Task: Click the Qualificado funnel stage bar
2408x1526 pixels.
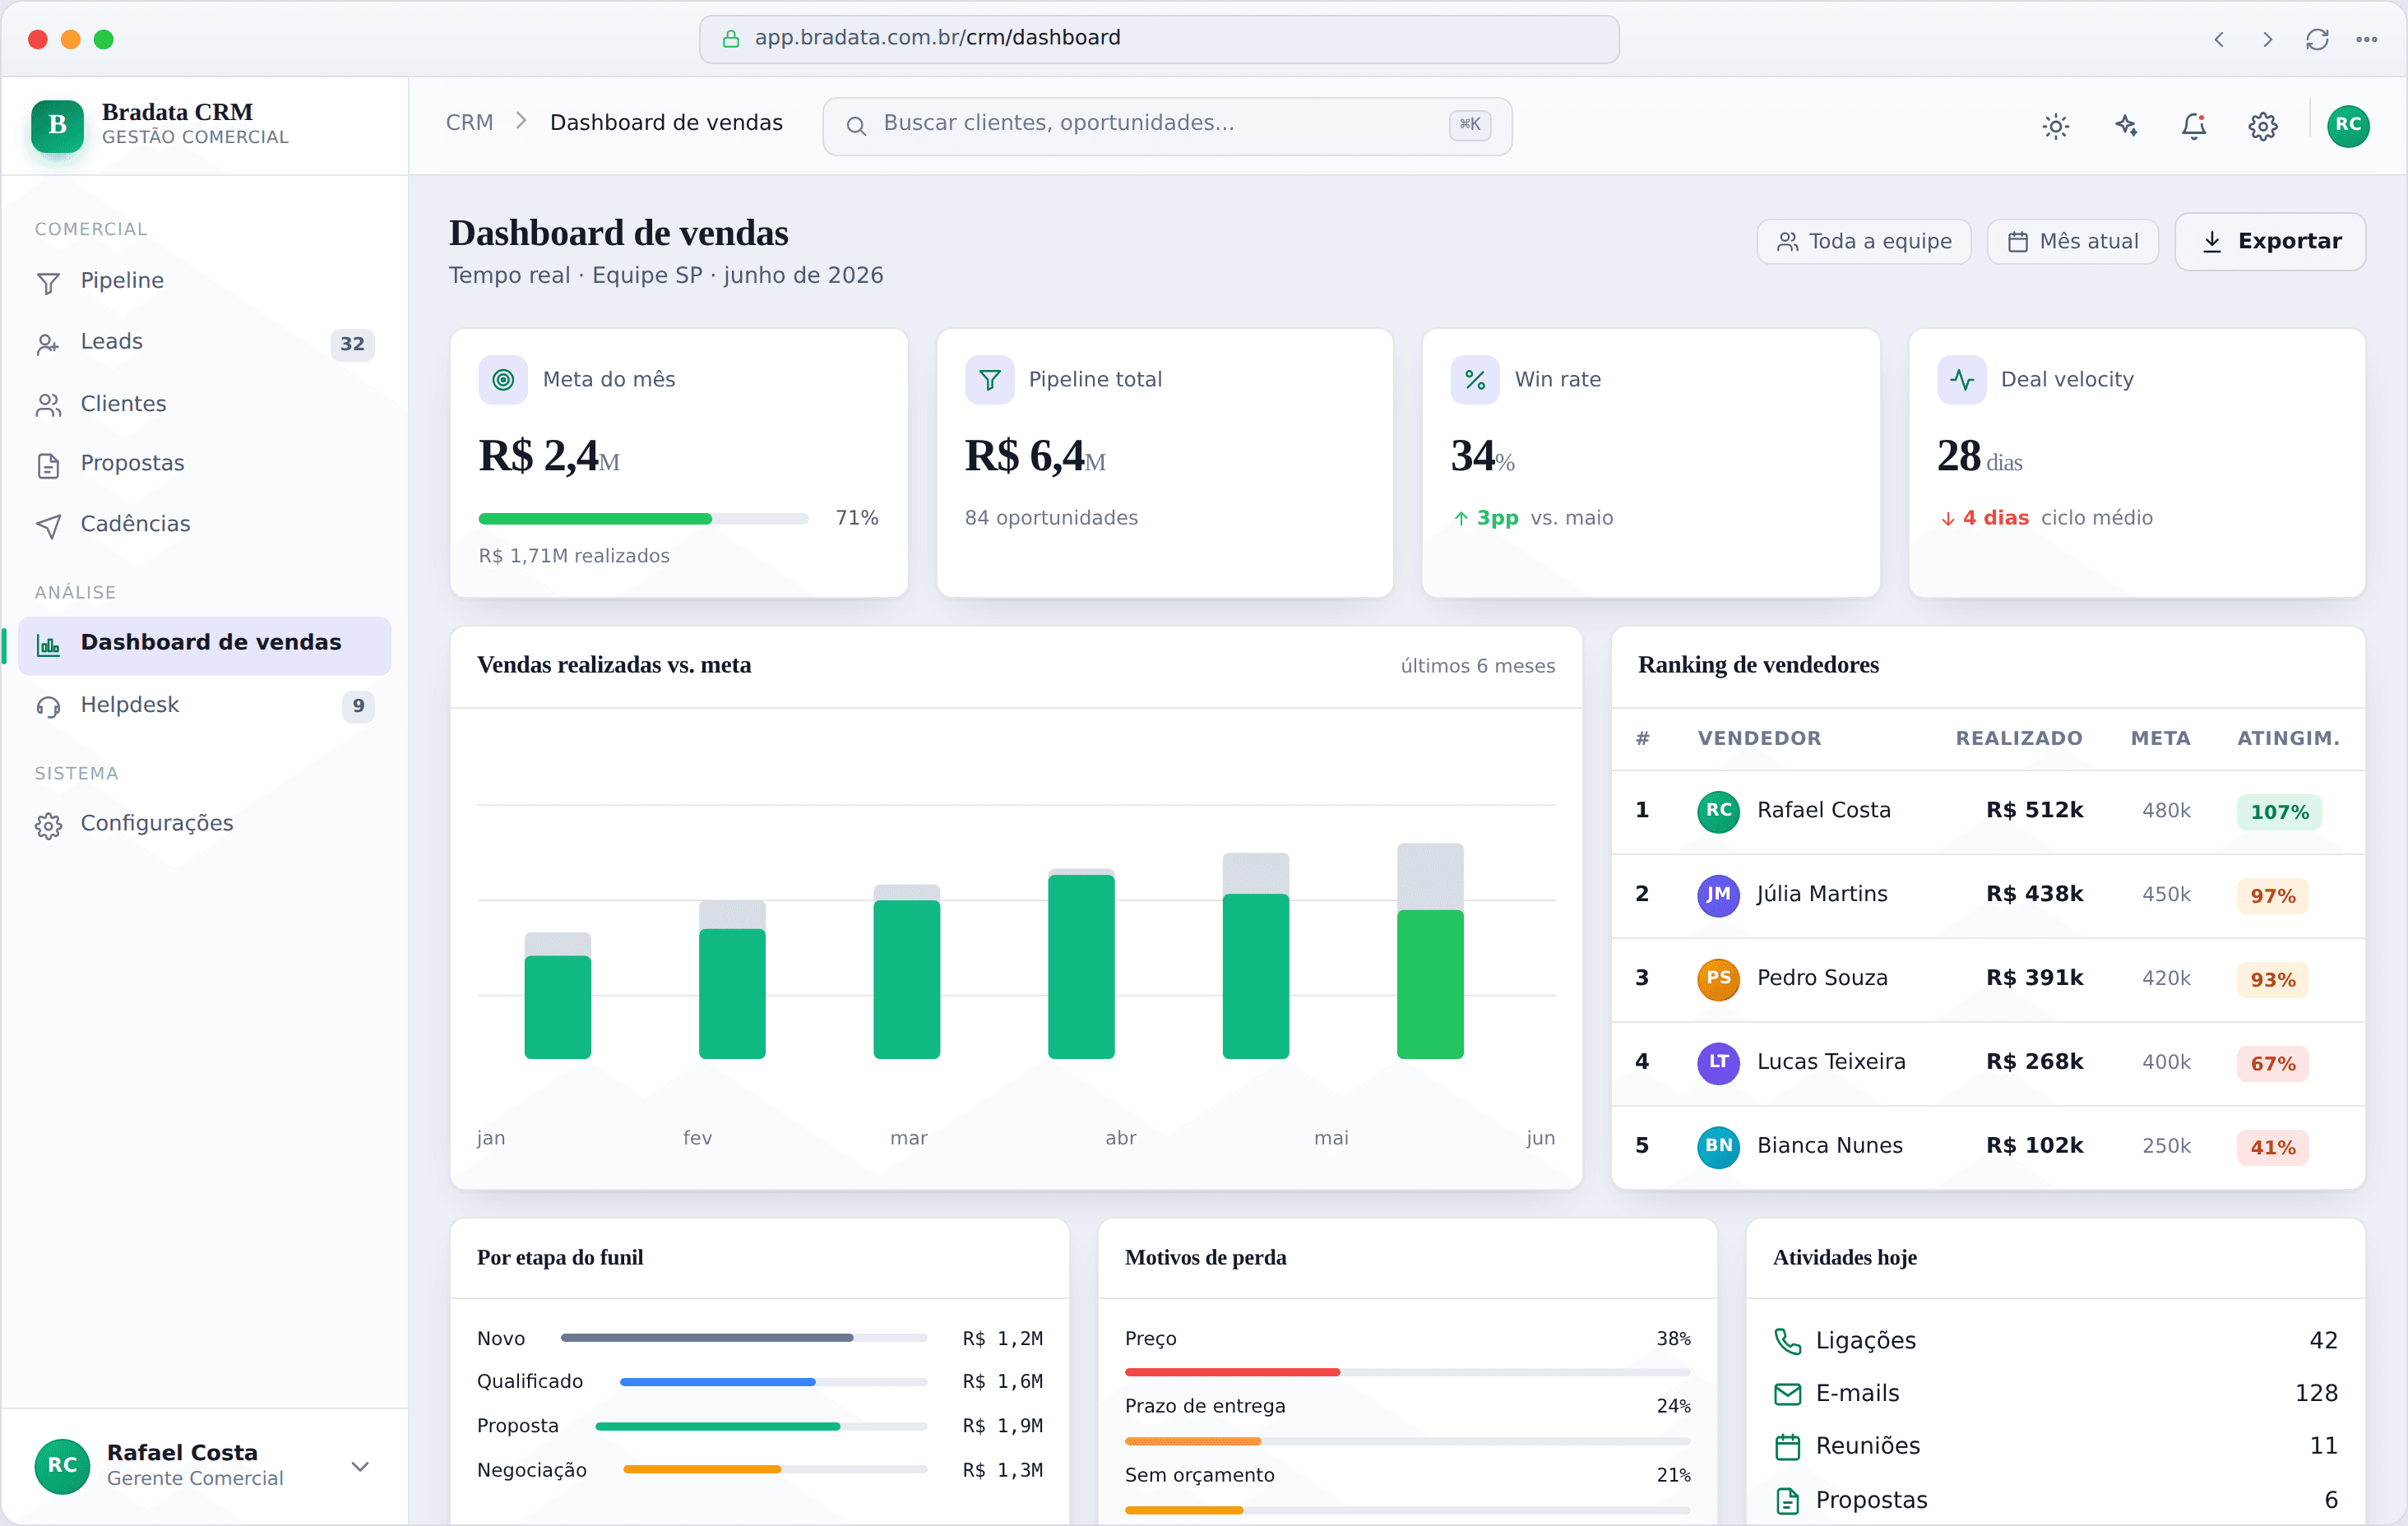Action: click(773, 1381)
